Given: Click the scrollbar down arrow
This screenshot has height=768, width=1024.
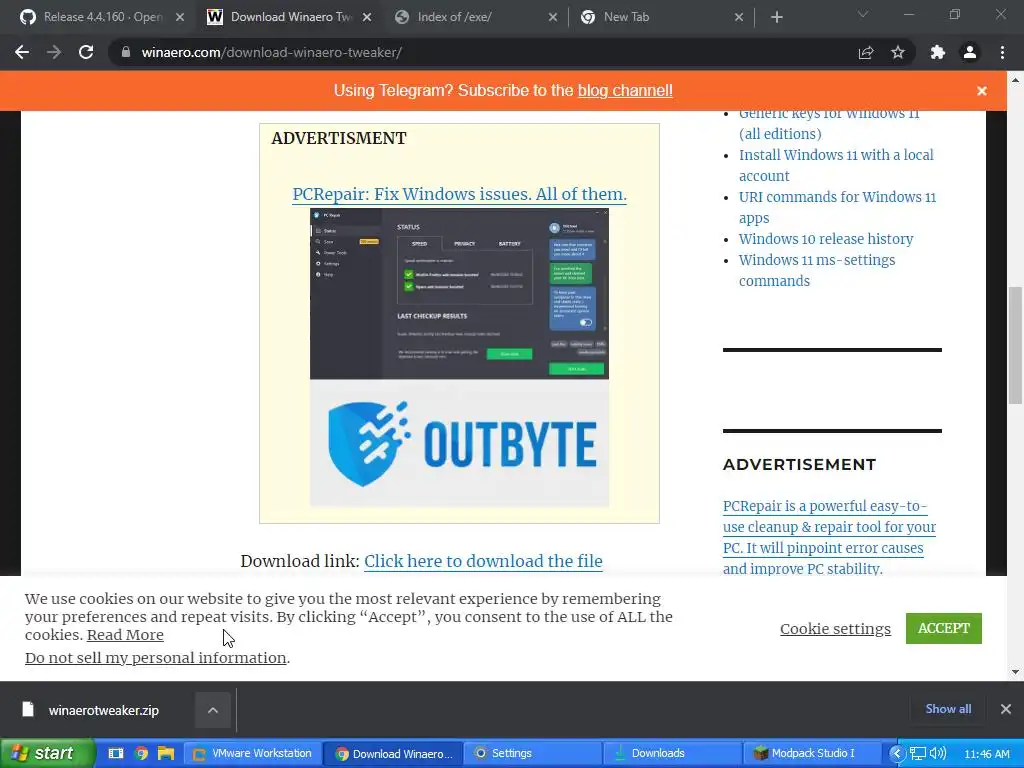Looking at the screenshot, I should tap(1015, 672).
